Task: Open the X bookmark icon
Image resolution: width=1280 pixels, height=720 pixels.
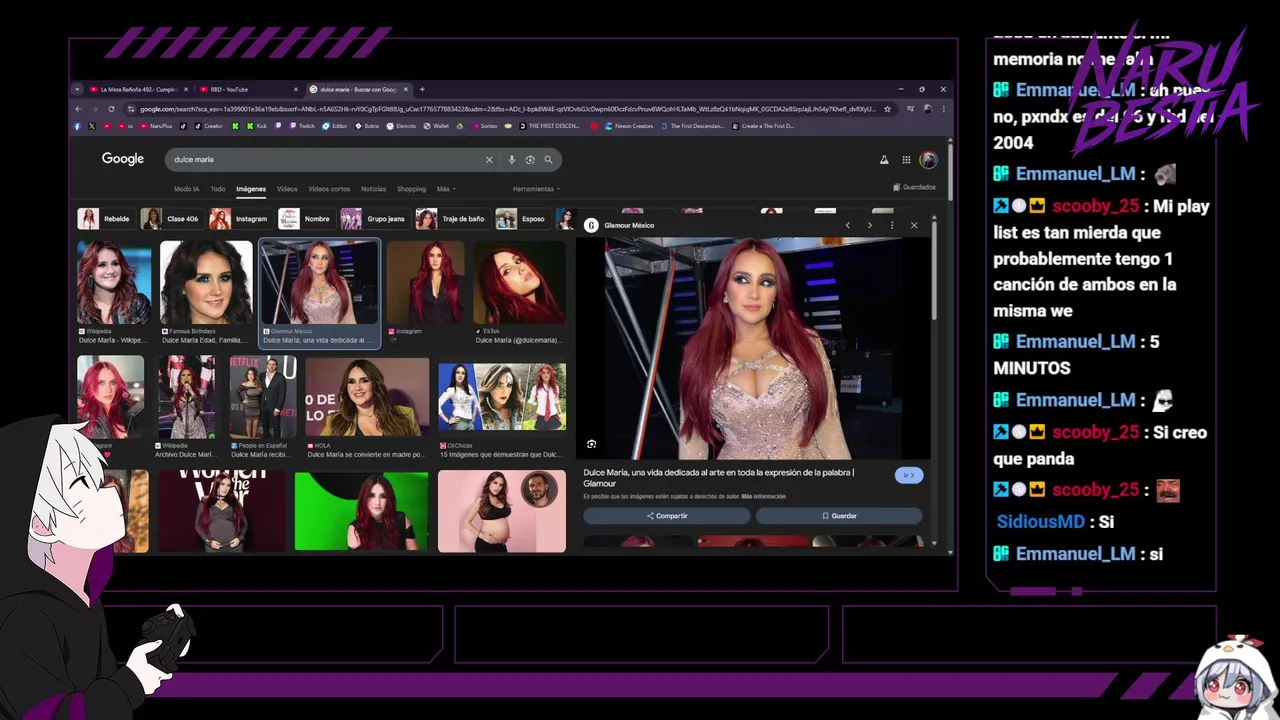Action: [92, 126]
